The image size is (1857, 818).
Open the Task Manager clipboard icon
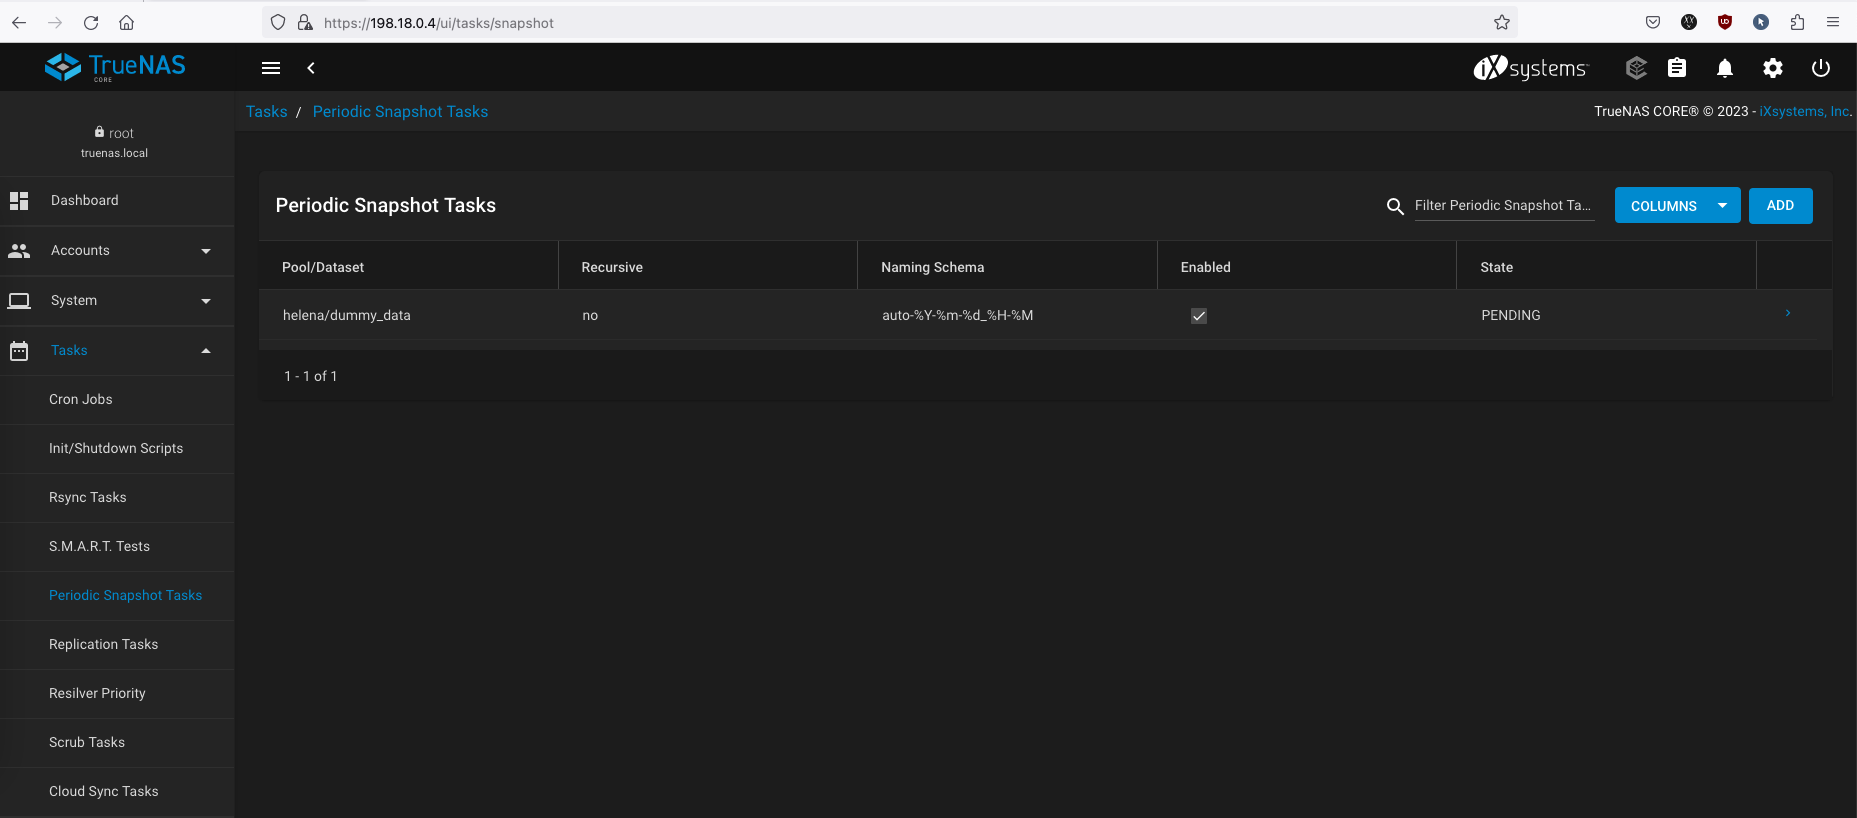pyautogui.click(x=1677, y=68)
